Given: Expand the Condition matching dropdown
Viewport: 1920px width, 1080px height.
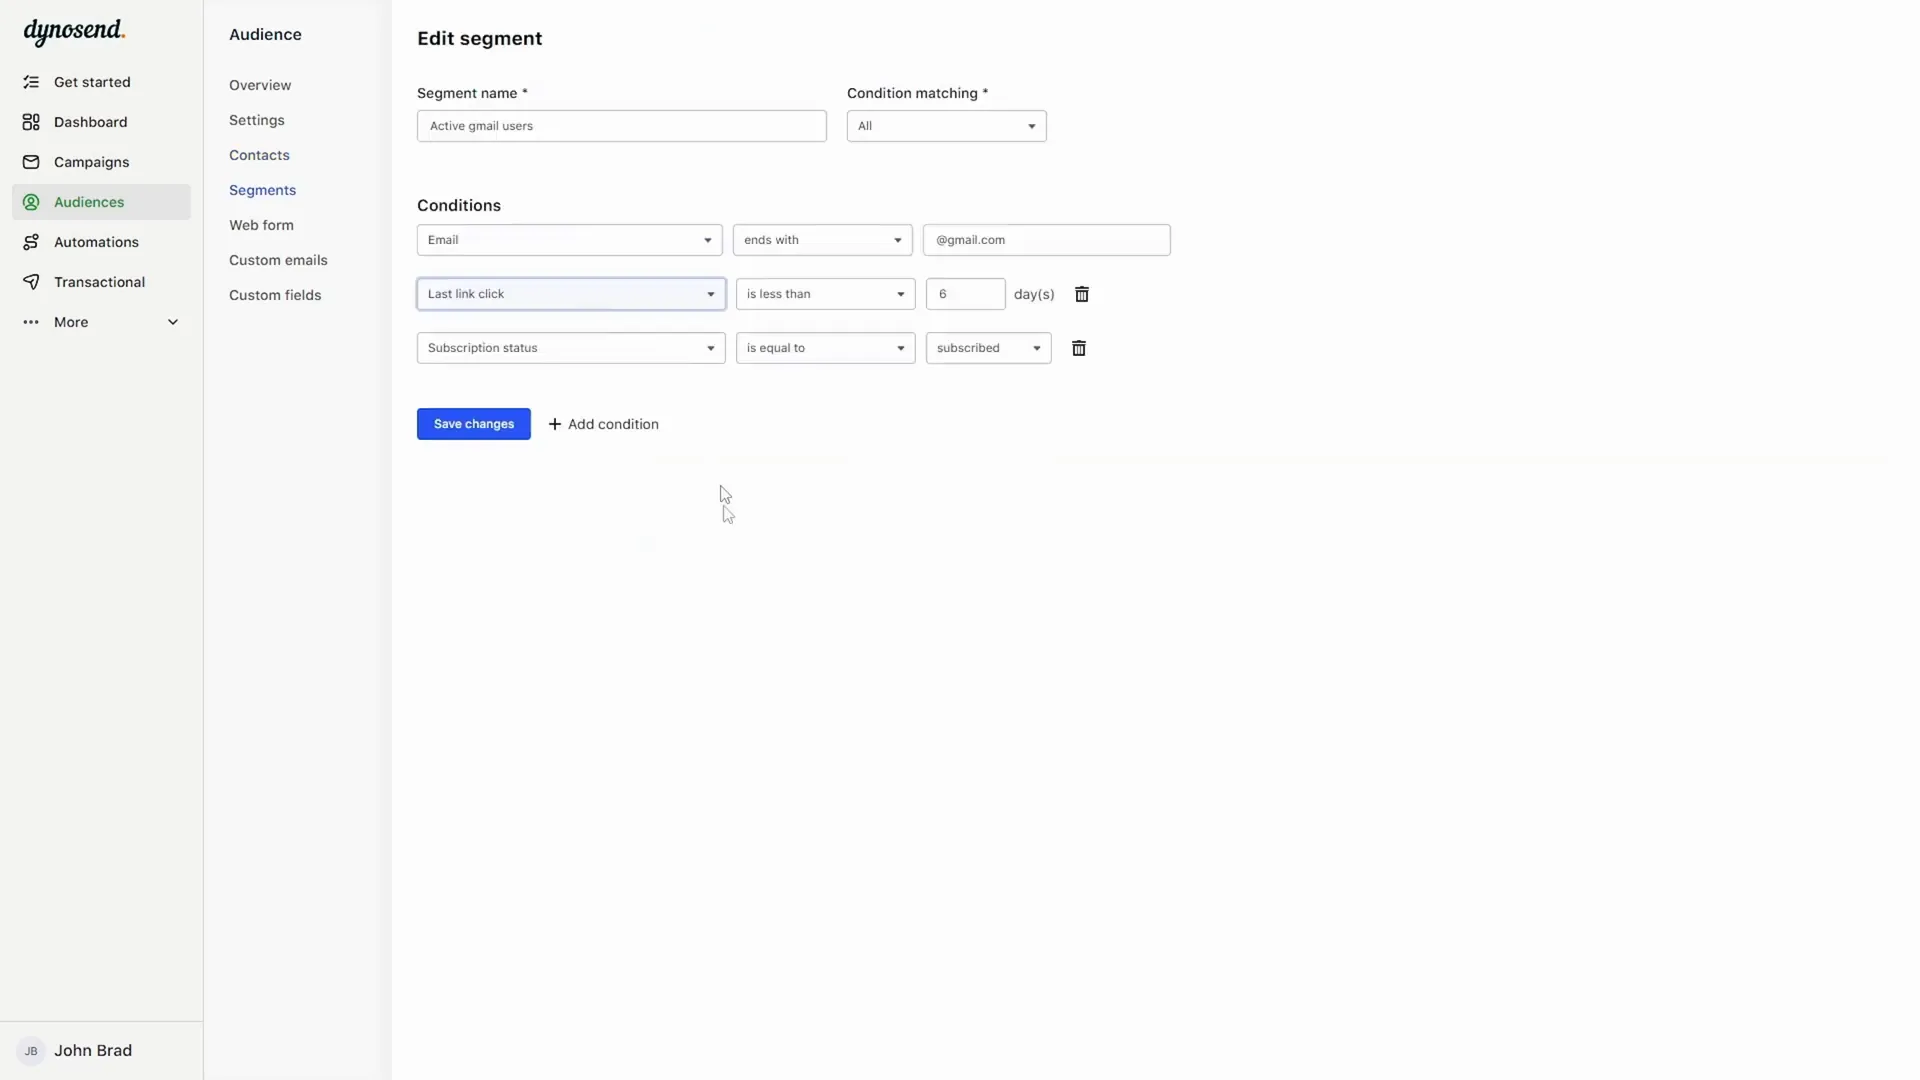Looking at the screenshot, I should point(945,125).
